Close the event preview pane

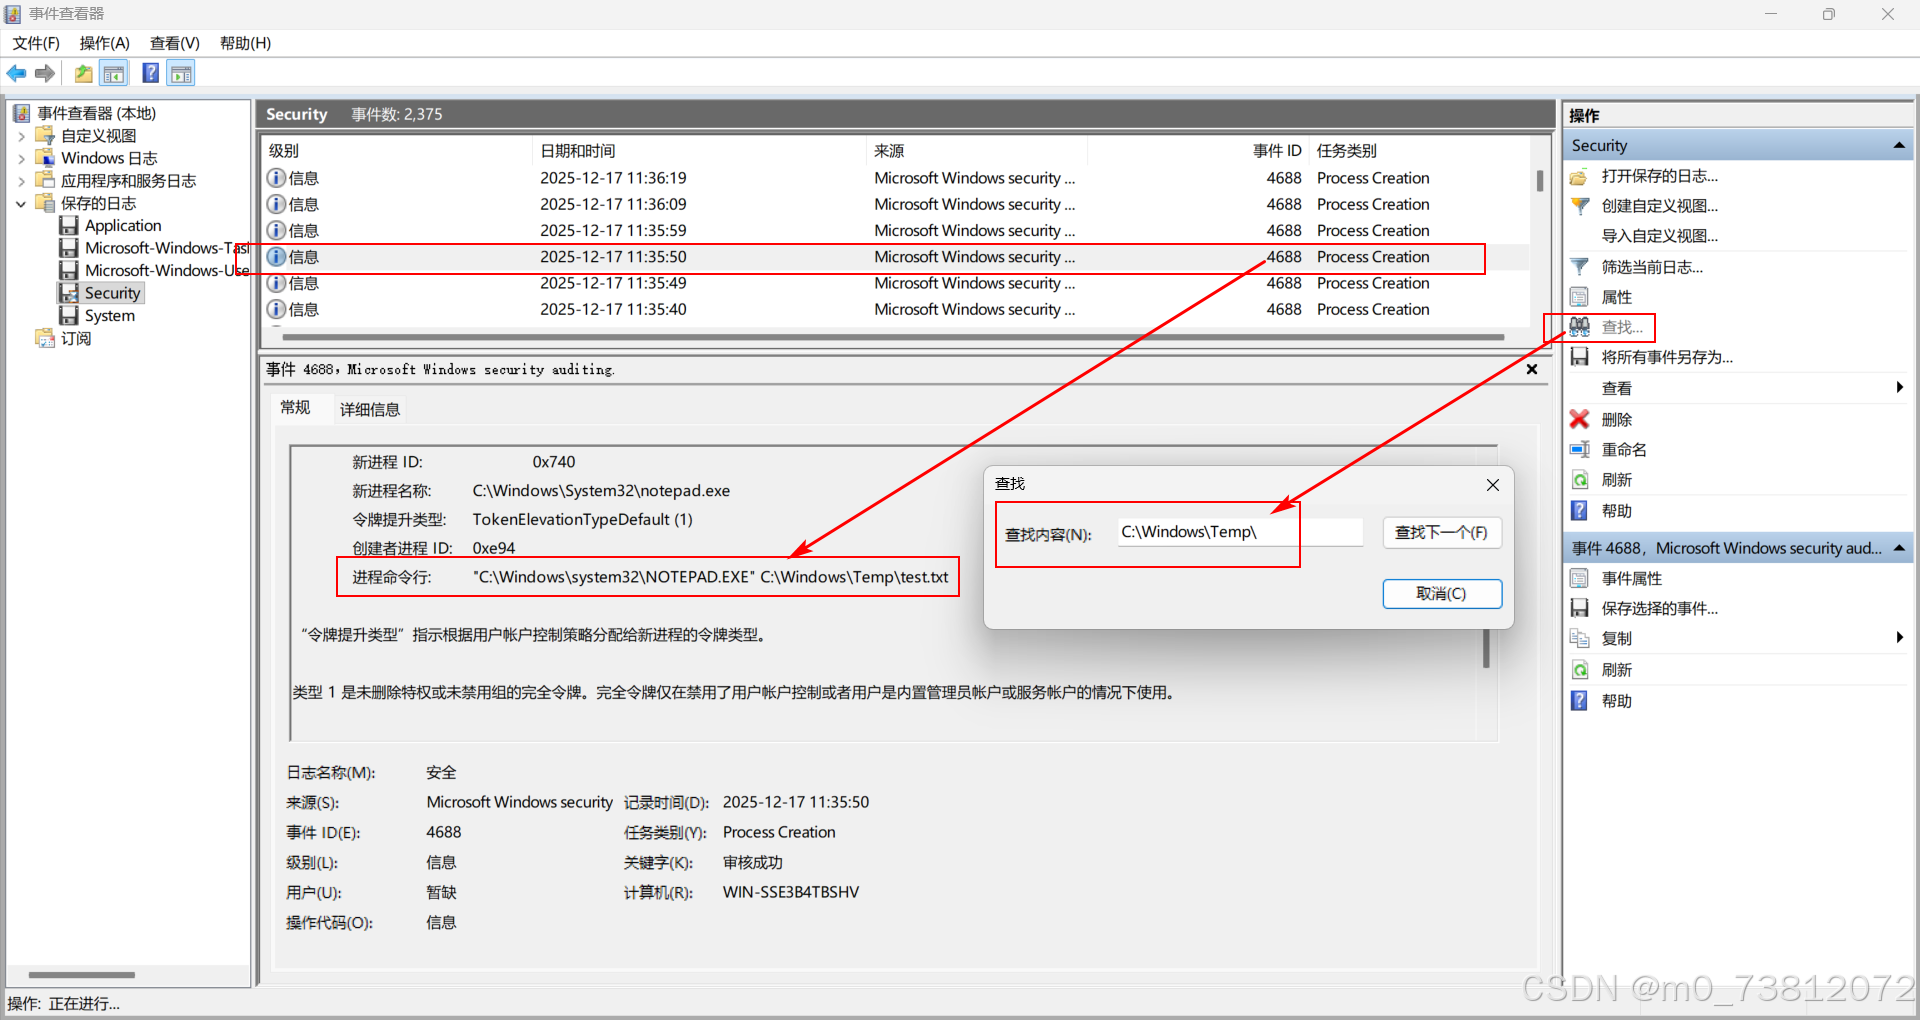point(1531,370)
